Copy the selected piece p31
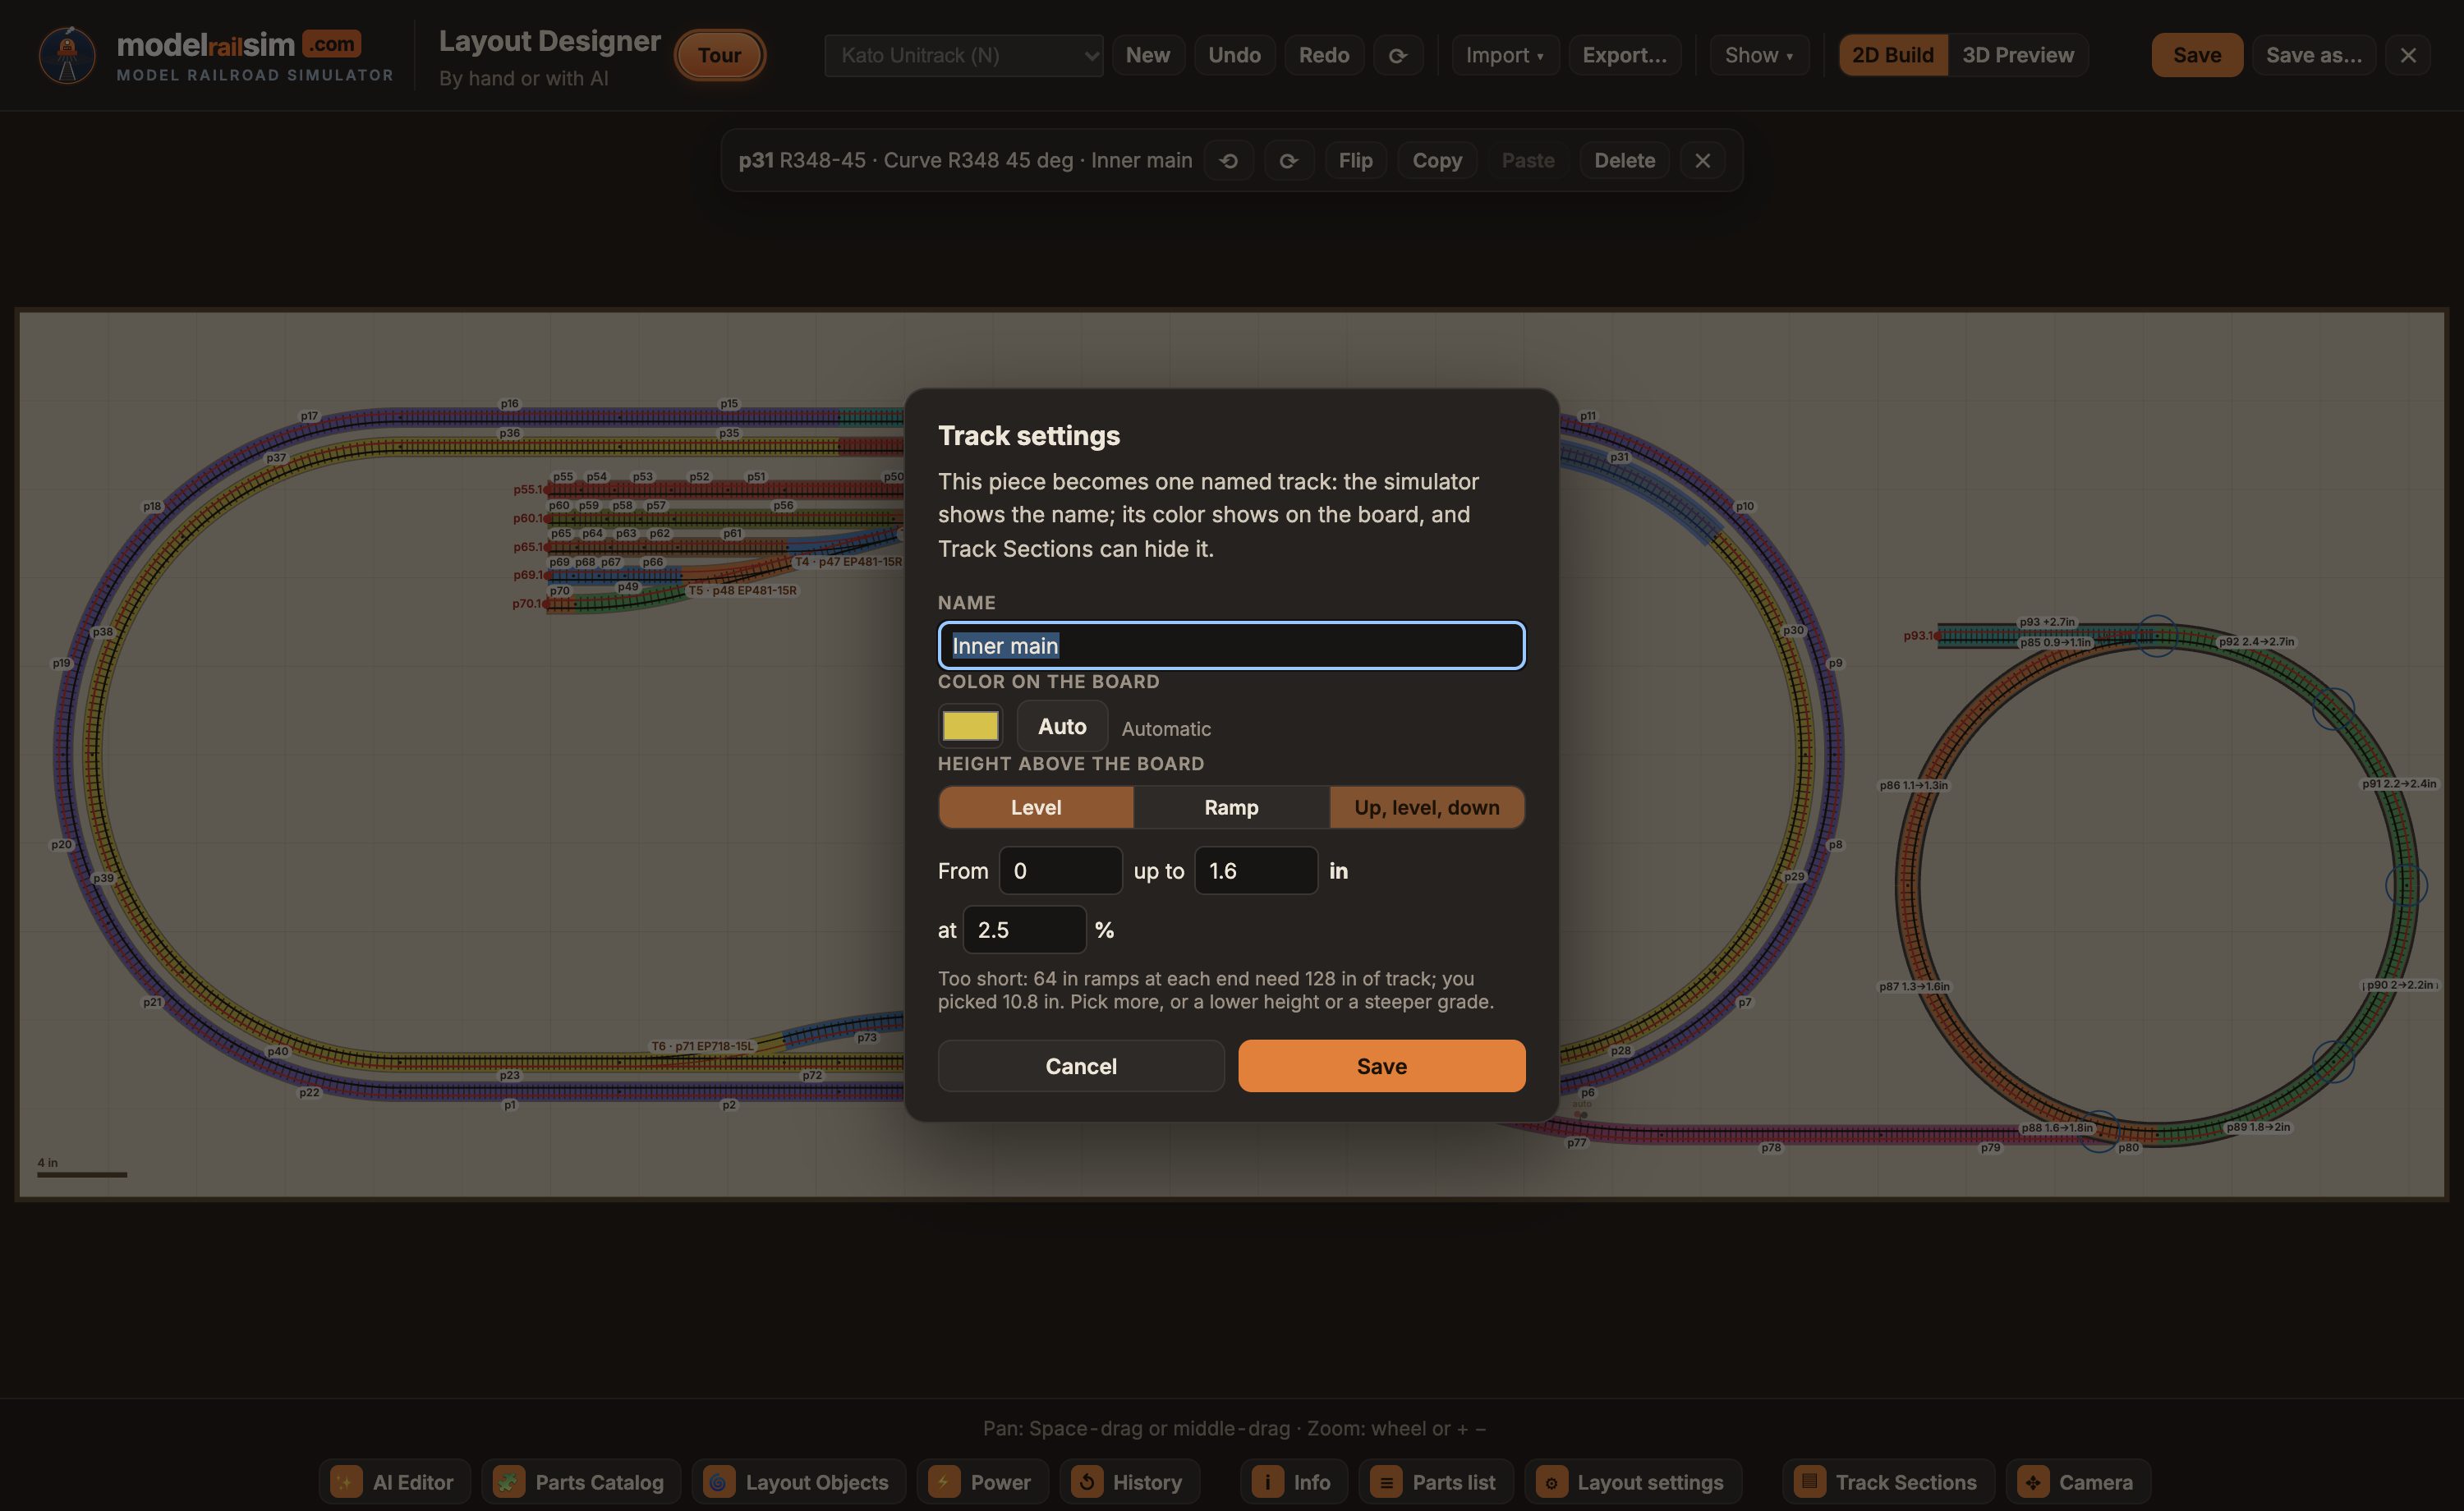Image resolution: width=2464 pixels, height=1511 pixels. click(x=1437, y=160)
